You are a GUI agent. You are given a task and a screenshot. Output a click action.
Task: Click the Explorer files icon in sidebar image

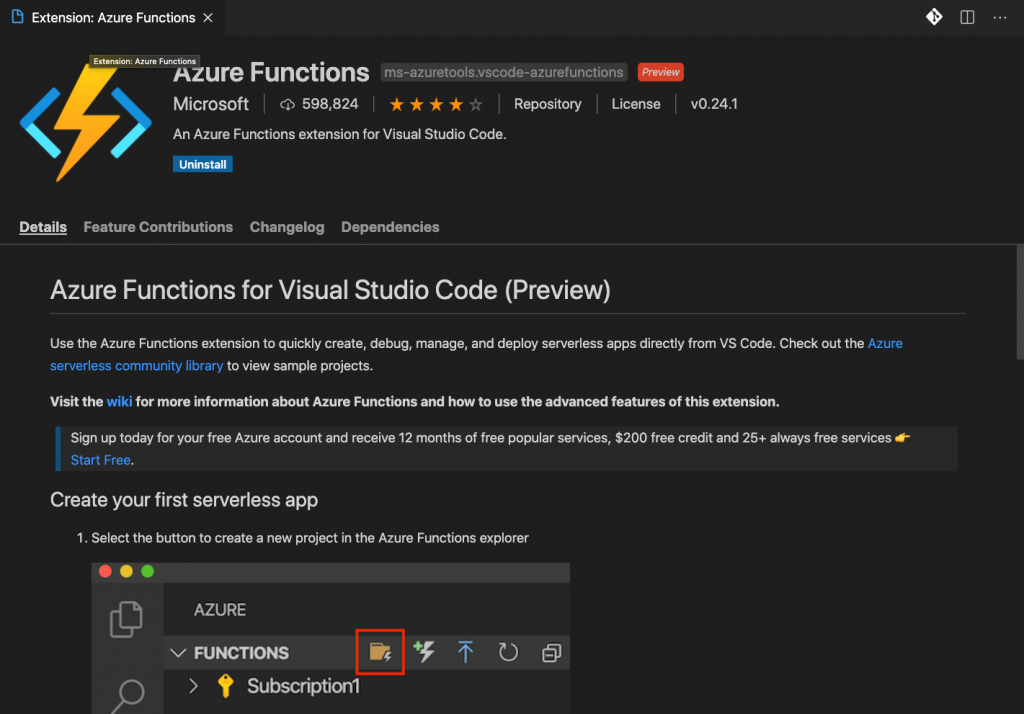point(126,619)
